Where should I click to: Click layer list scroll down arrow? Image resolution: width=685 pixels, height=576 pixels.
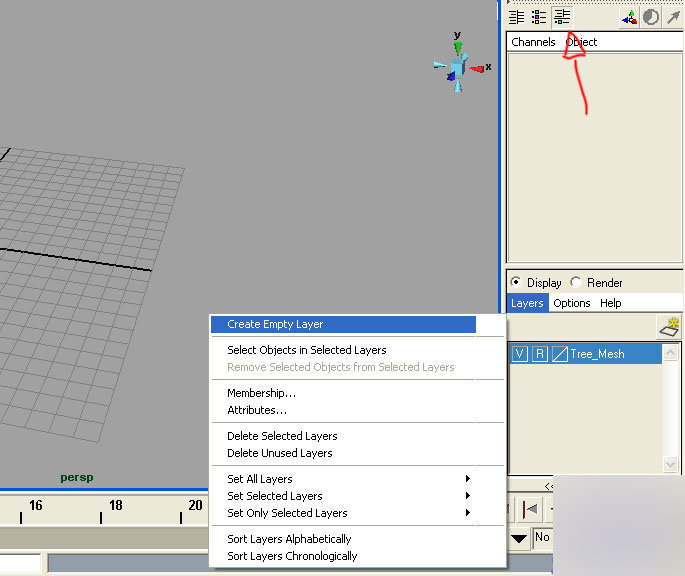click(x=671, y=464)
